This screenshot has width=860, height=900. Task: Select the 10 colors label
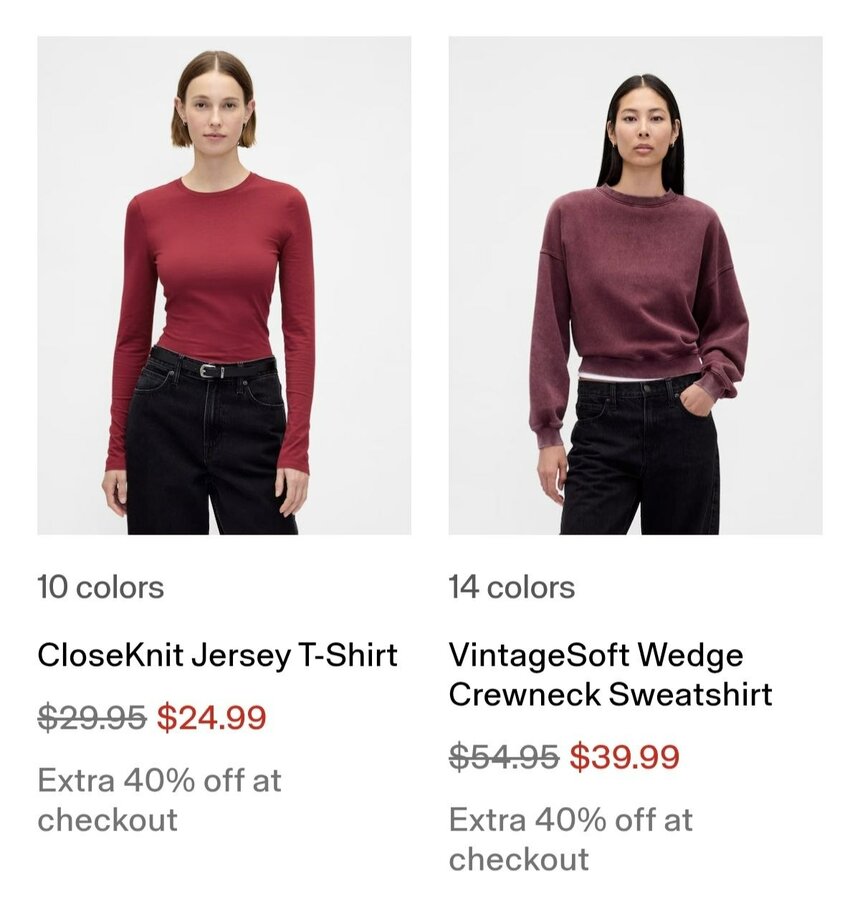[100, 587]
